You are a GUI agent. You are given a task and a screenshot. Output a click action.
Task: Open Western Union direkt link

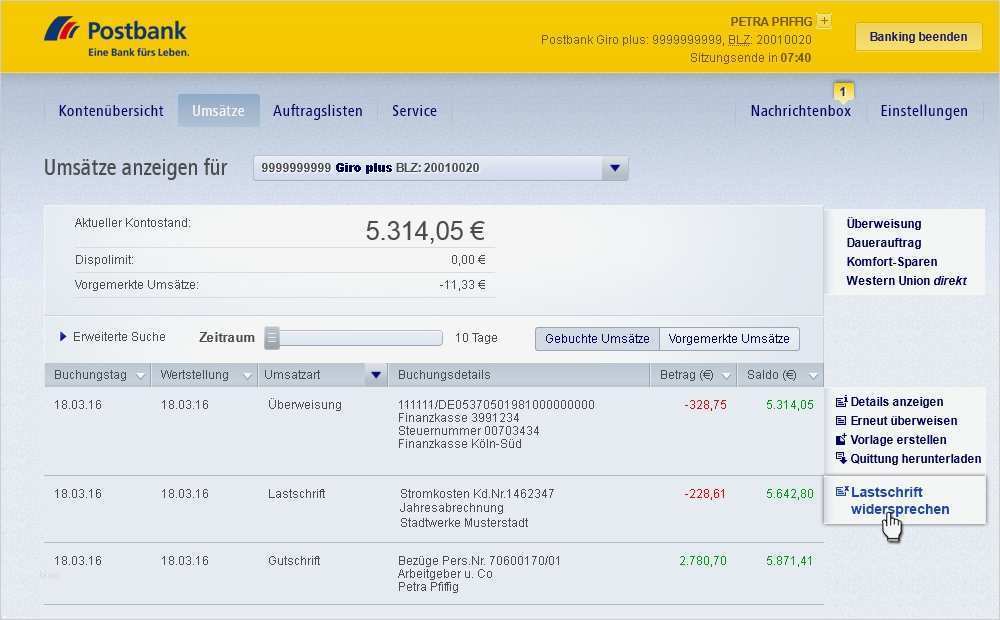pos(906,281)
